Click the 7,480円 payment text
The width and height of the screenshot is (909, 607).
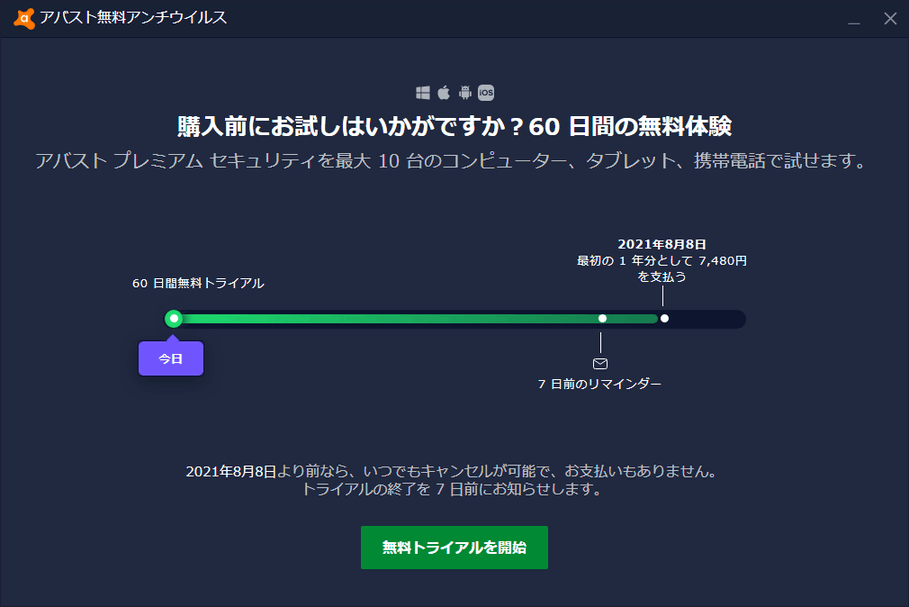pos(723,260)
